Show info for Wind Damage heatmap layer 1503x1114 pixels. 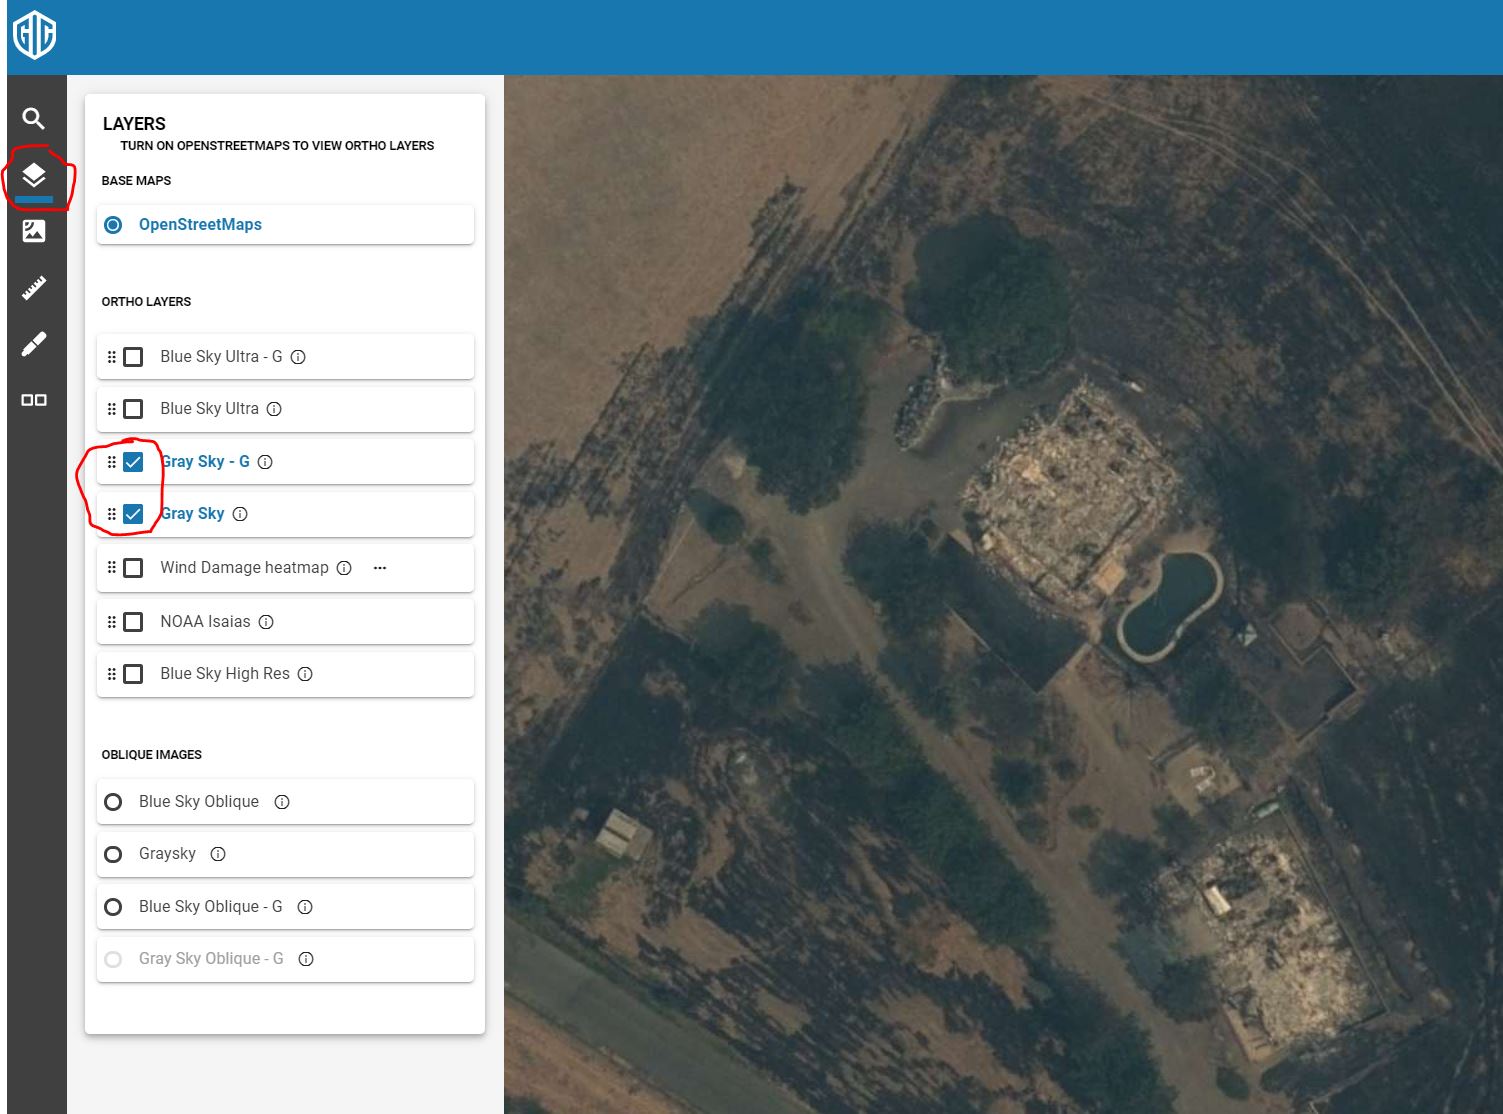(x=344, y=568)
